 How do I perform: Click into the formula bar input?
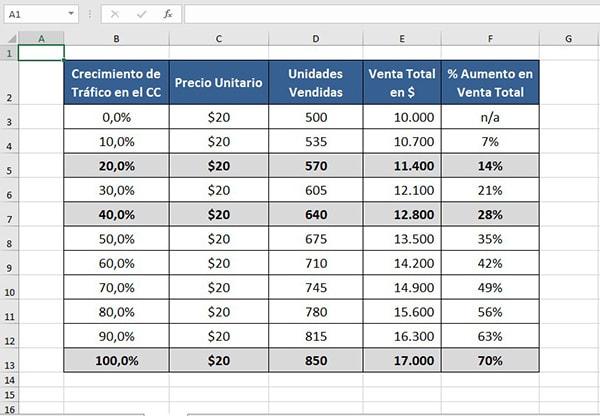click(390, 15)
